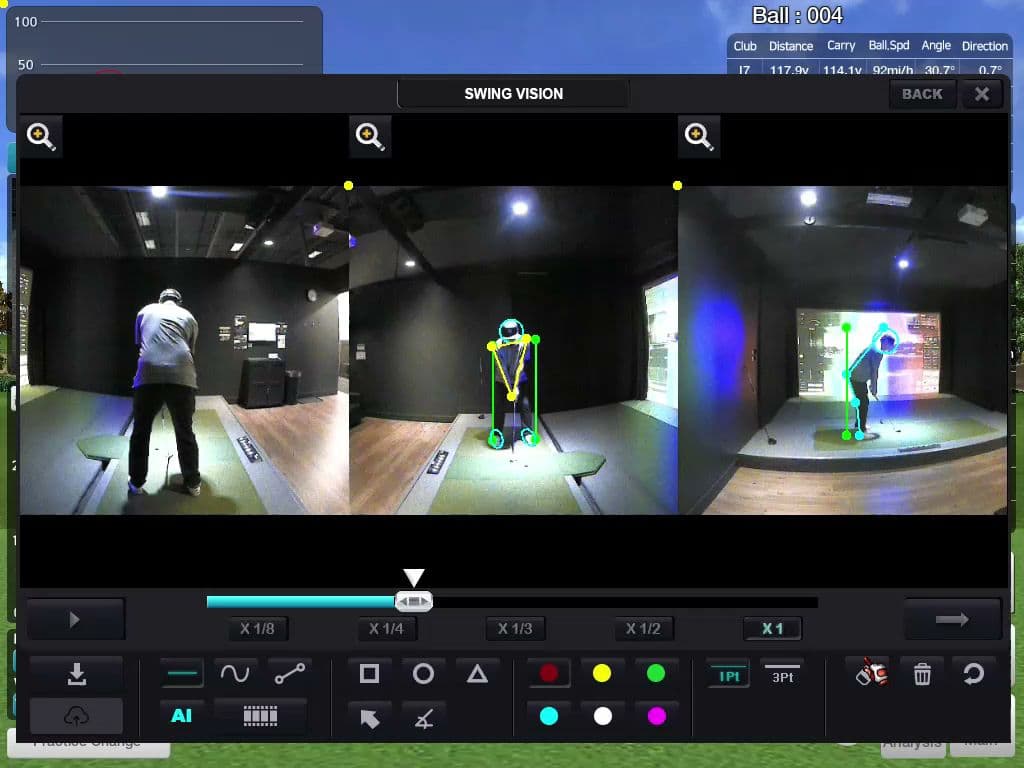Viewport: 1024px width, 768px height.
Task: Select the straight line drawing tool
Action: click(x=181, y=673)
